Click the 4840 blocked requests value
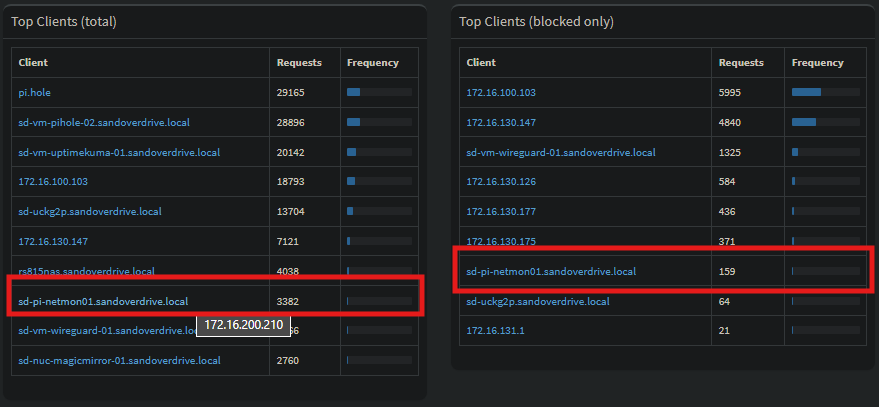Viewport: 879px width, 407px height. (x=730, y=122)
